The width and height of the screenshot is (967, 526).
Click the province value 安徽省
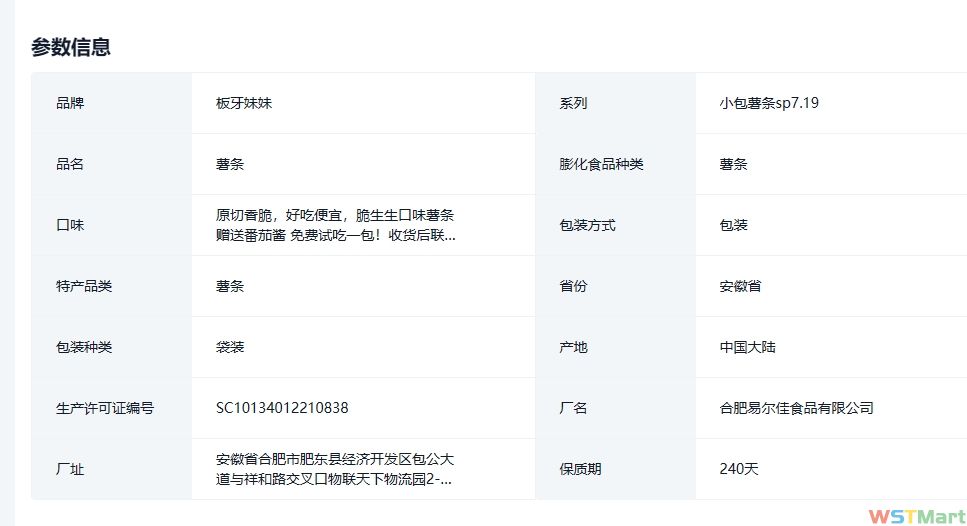click(740, 286)
